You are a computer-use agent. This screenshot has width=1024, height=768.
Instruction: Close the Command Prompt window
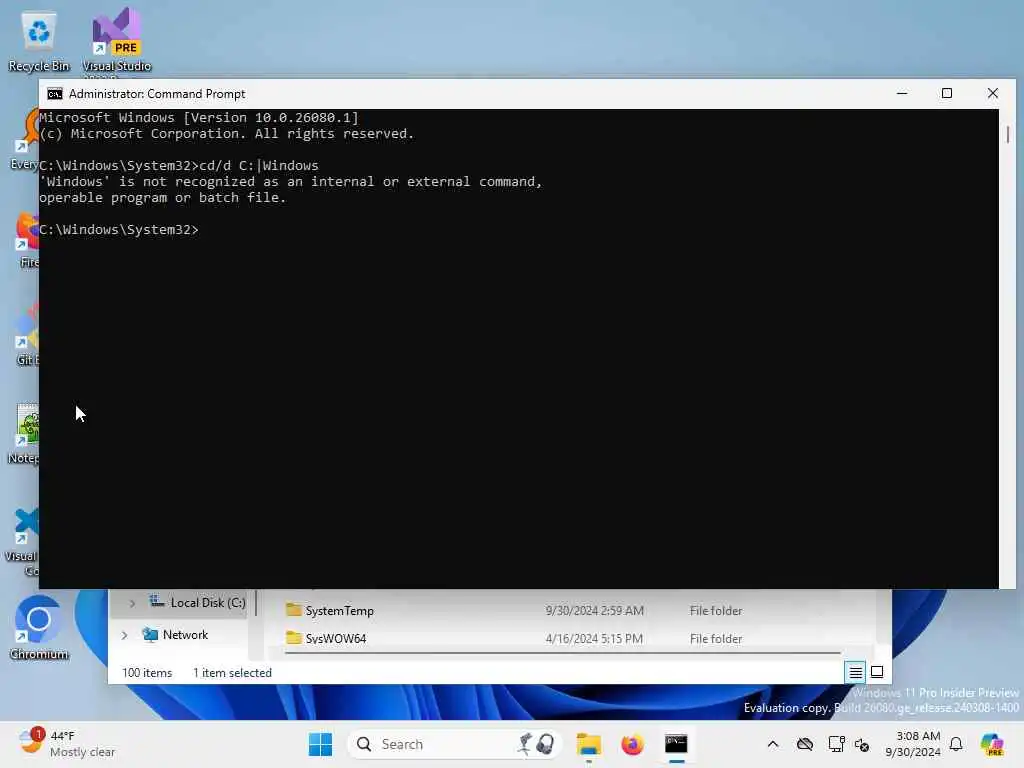pos(993,93)
